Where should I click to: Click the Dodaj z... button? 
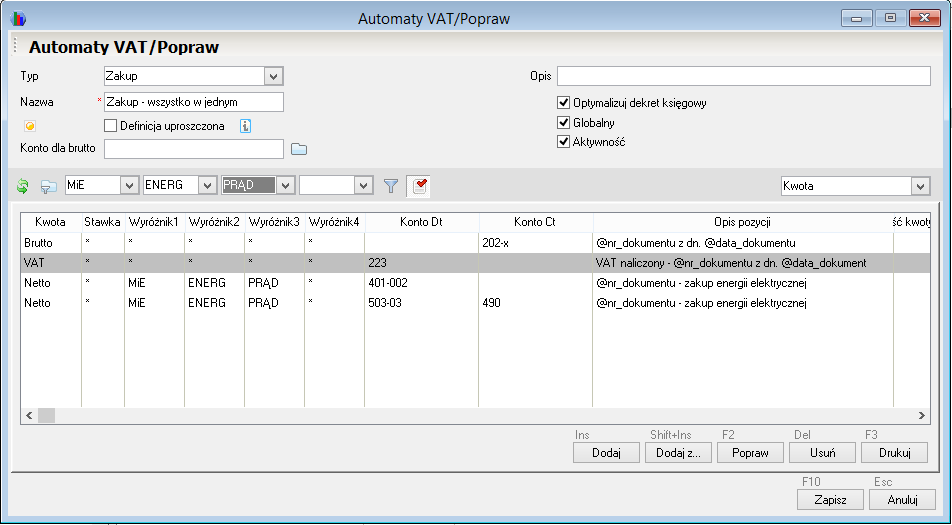click(x=678, y=452)
